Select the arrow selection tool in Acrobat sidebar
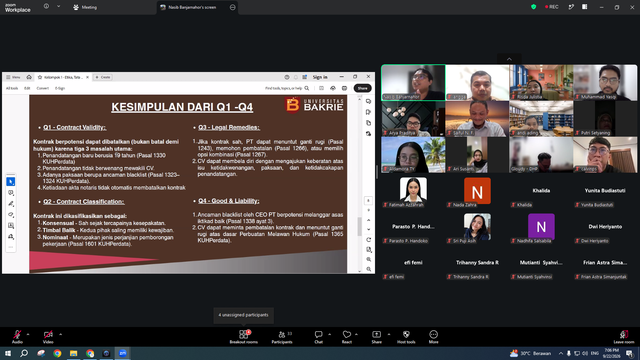 (11, 182)
